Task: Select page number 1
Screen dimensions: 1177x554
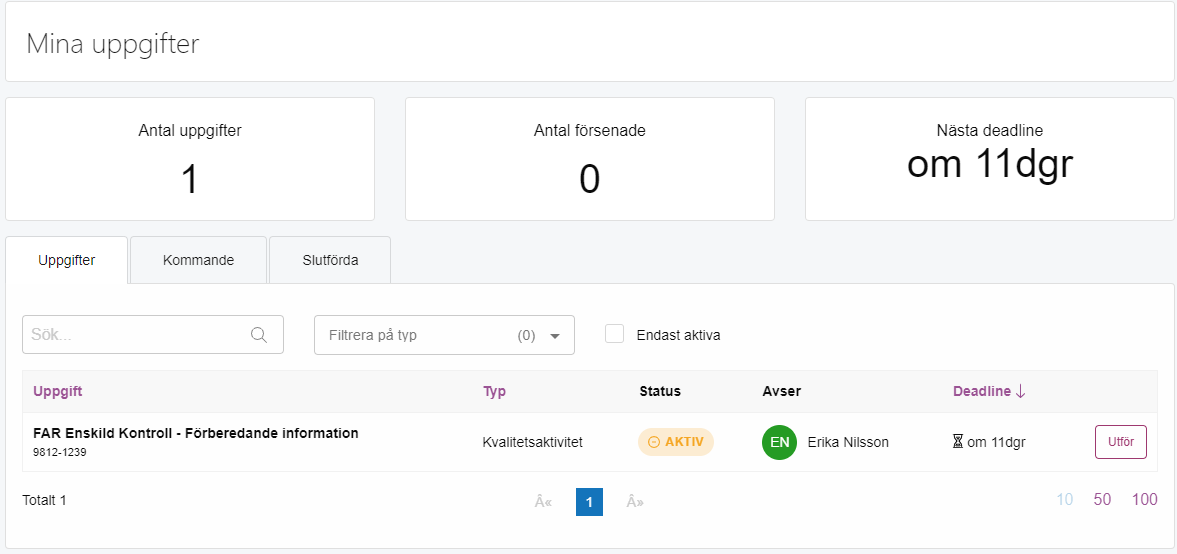Action: point(589,501)
